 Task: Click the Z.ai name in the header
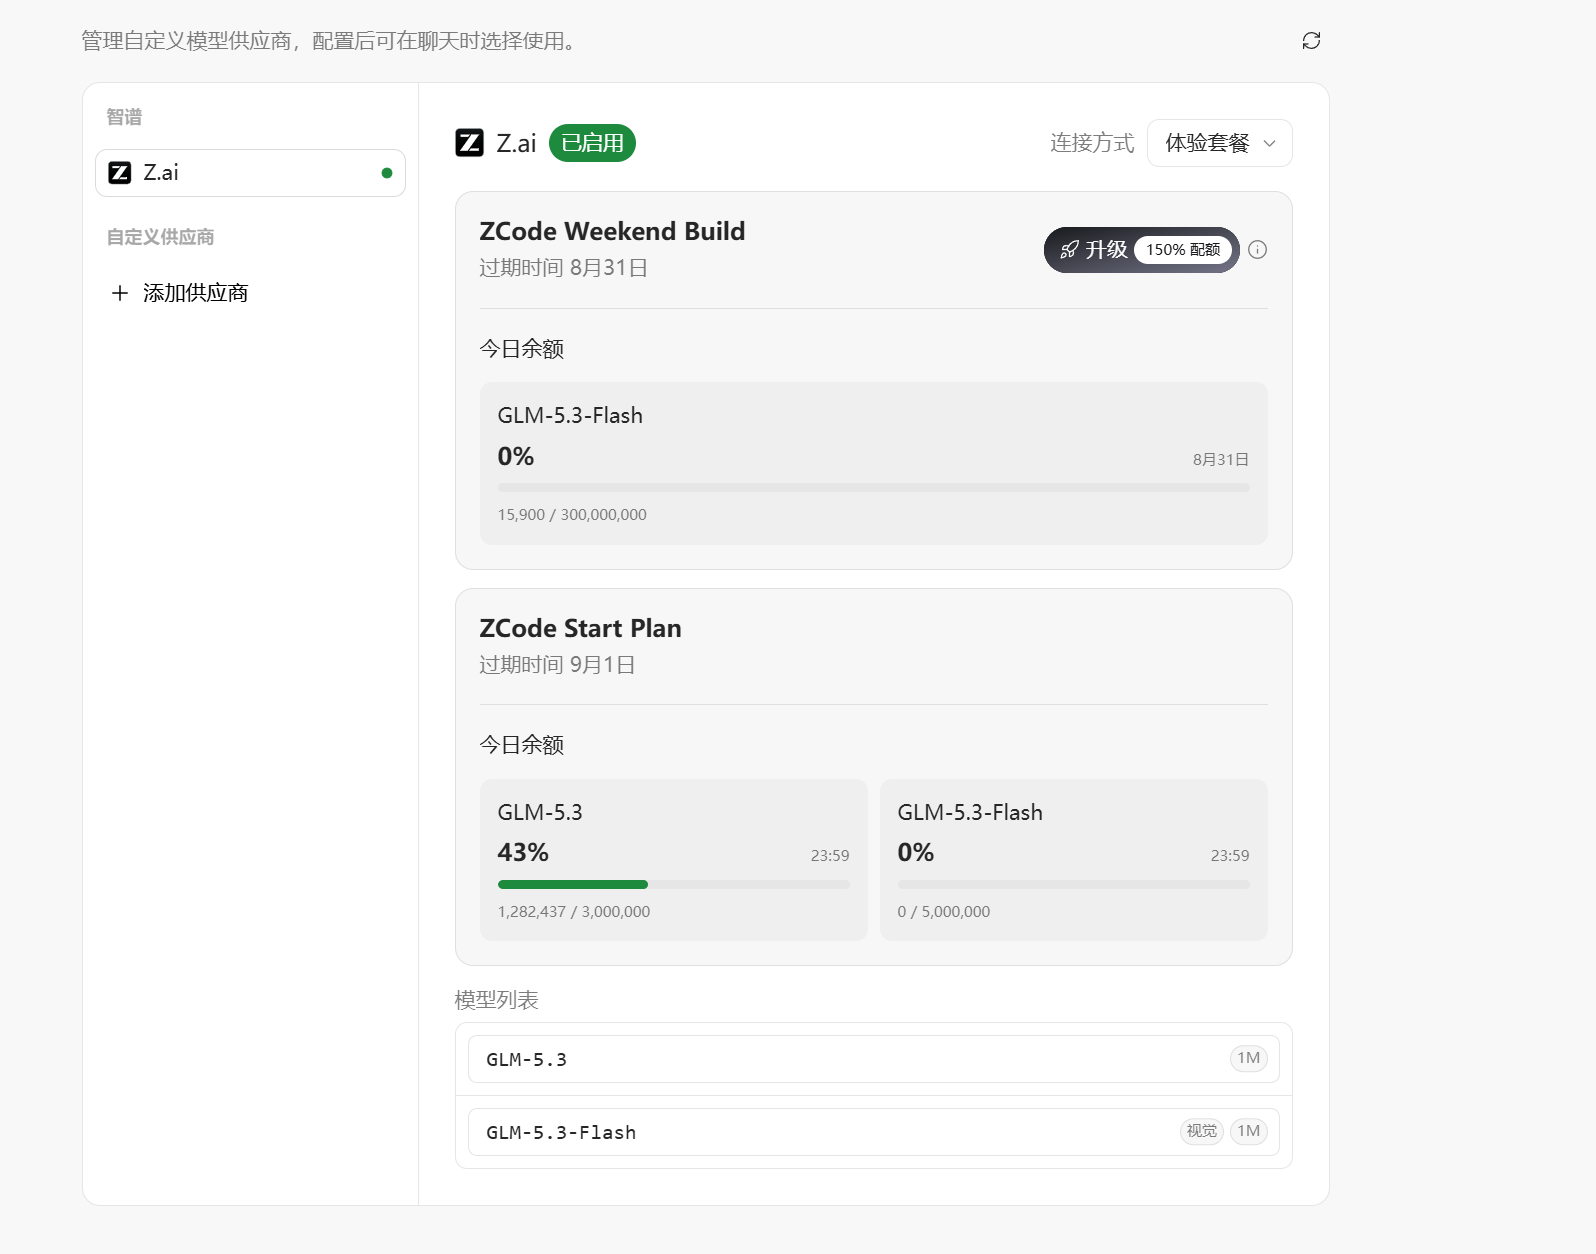coord(516,143)
